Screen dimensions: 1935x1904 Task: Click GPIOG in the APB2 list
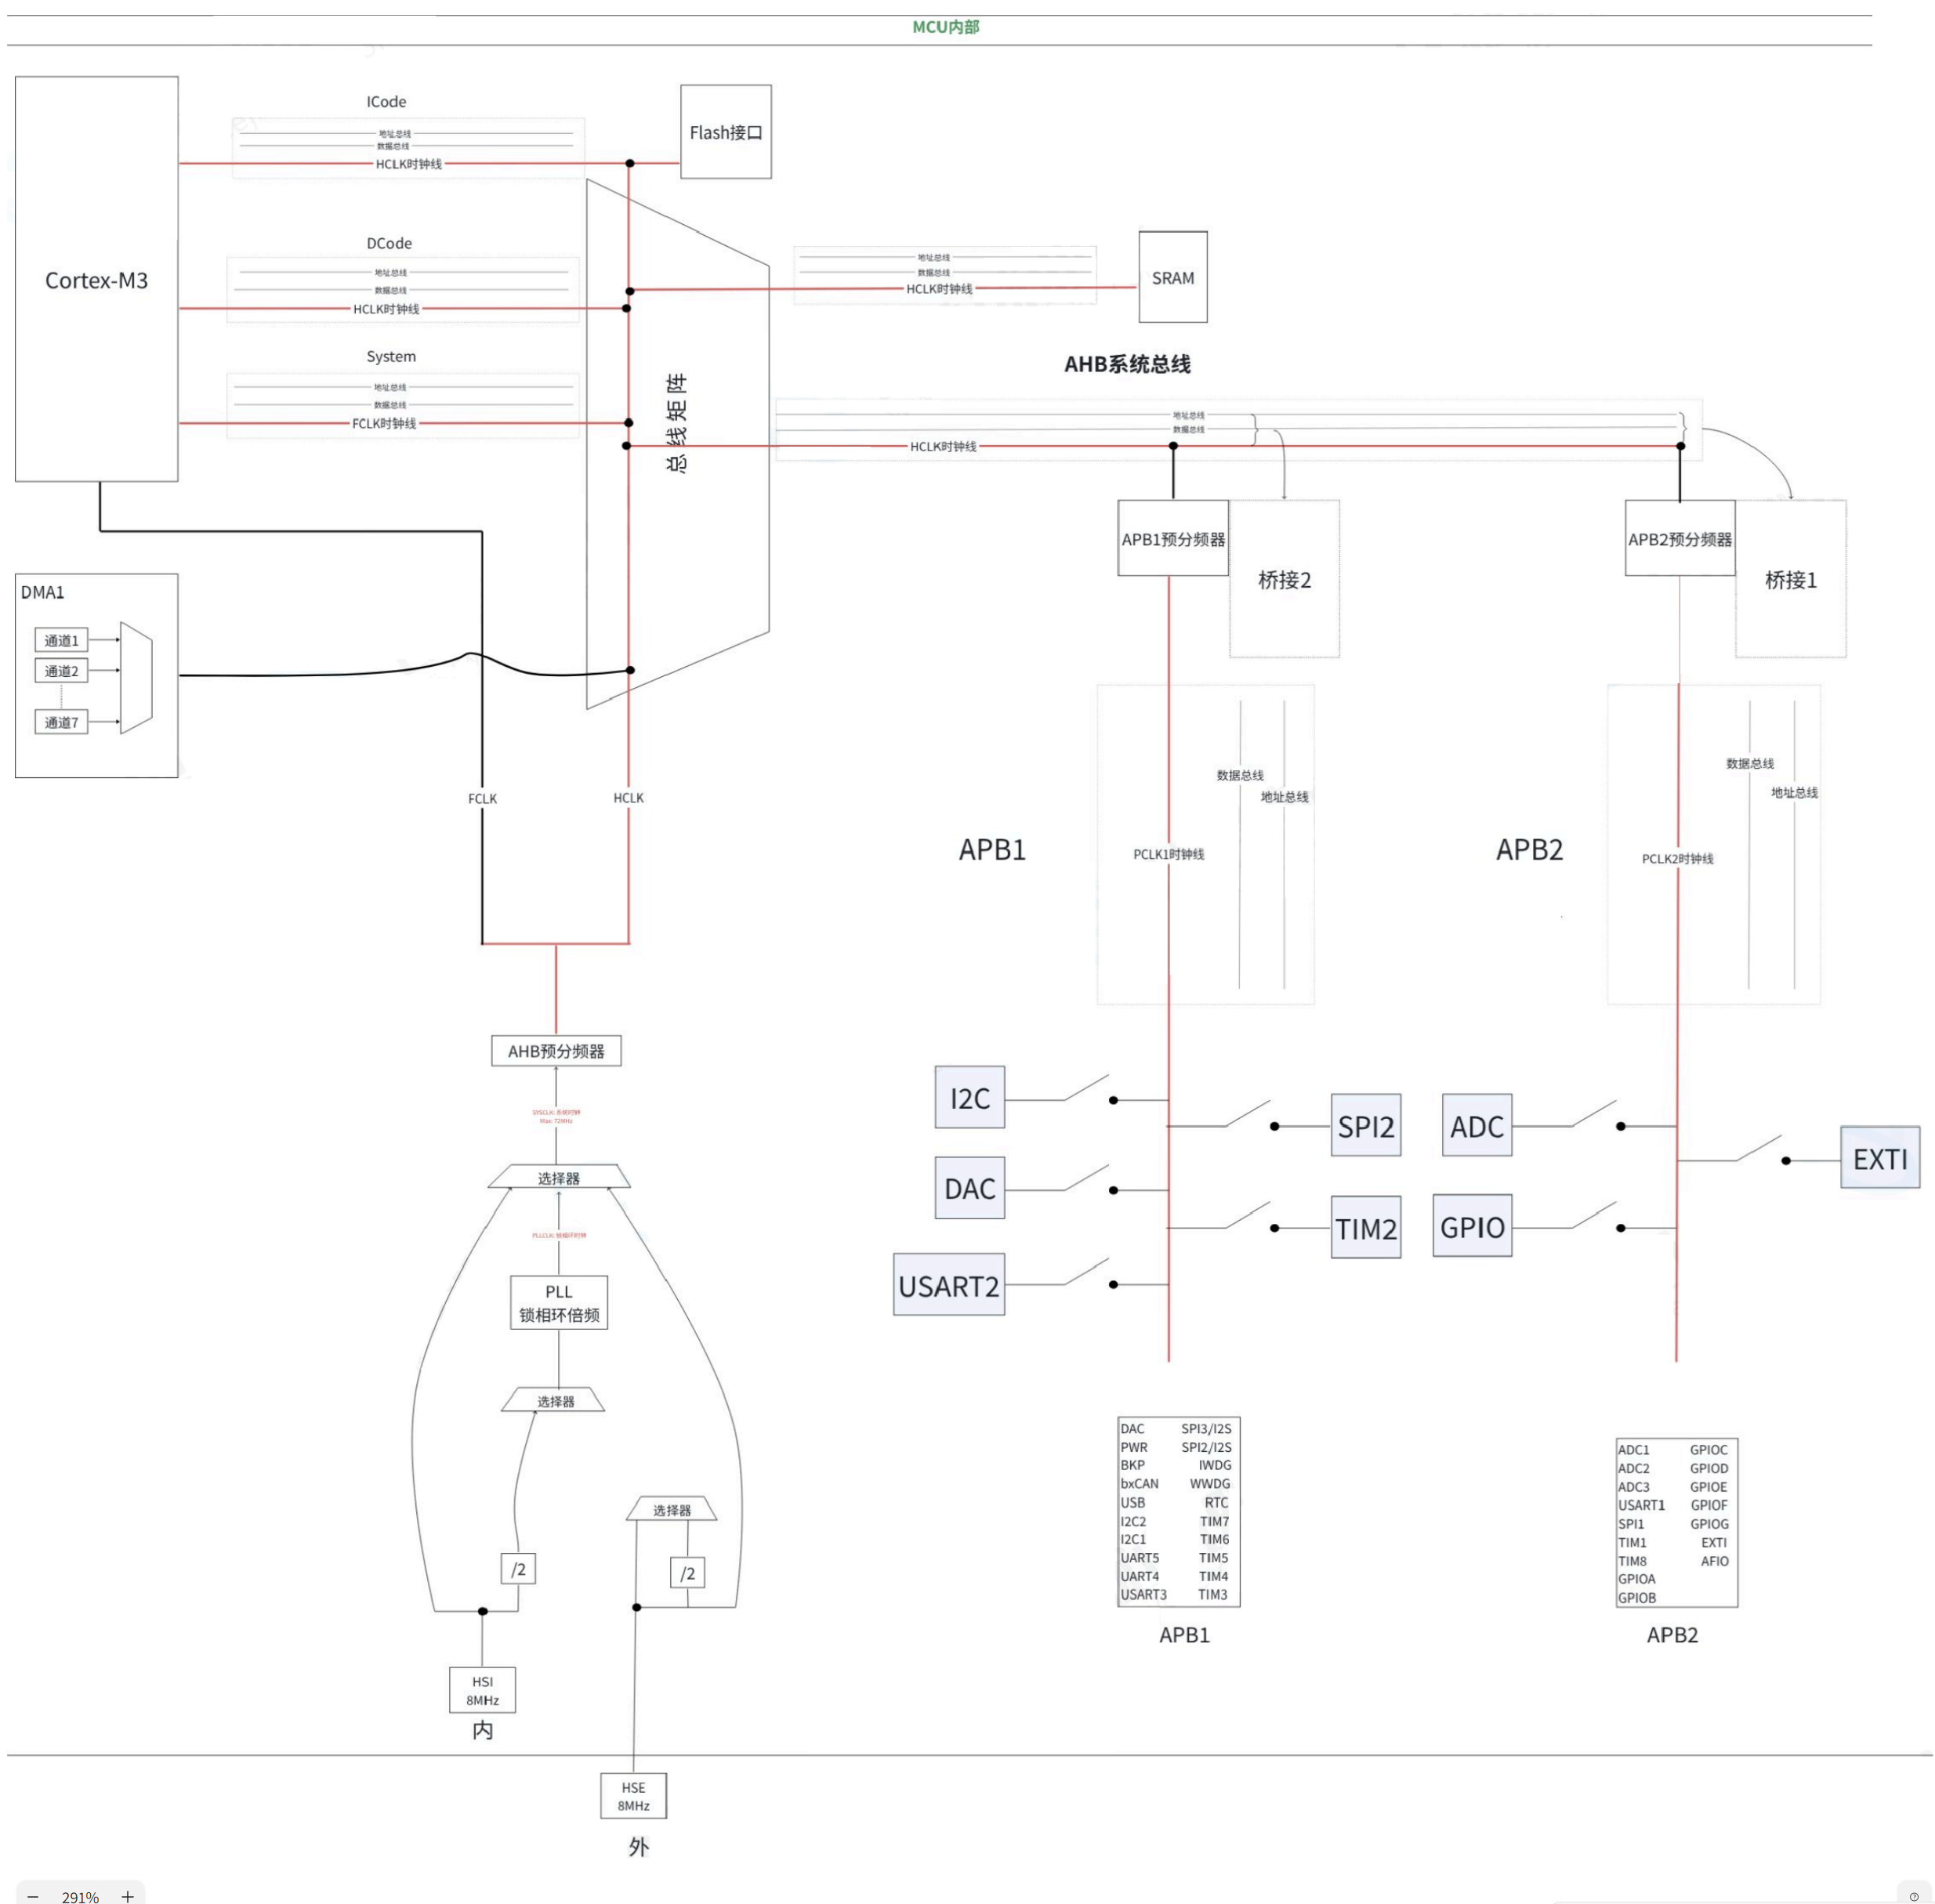1709,1524
